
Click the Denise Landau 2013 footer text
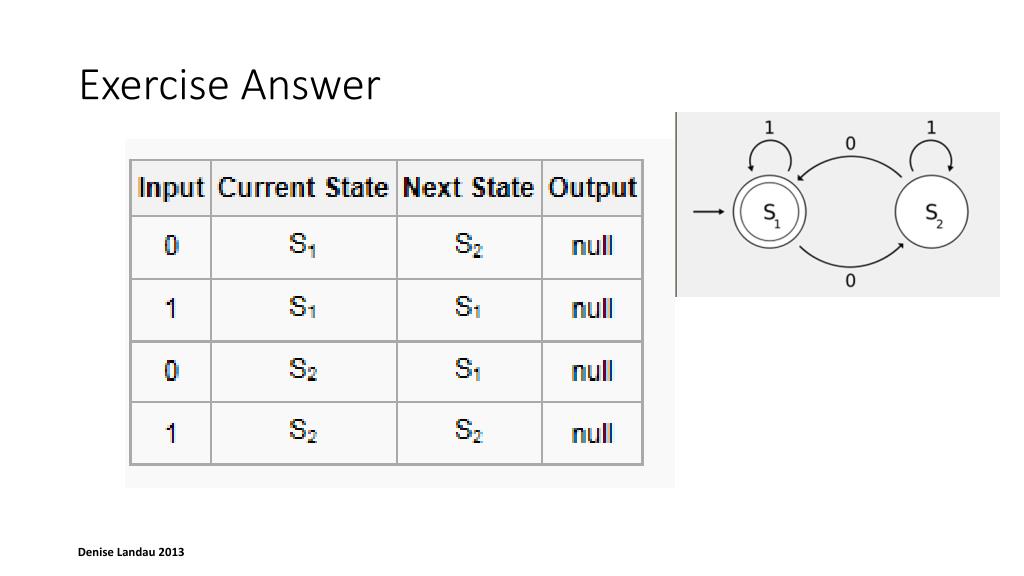coord(131,552)
